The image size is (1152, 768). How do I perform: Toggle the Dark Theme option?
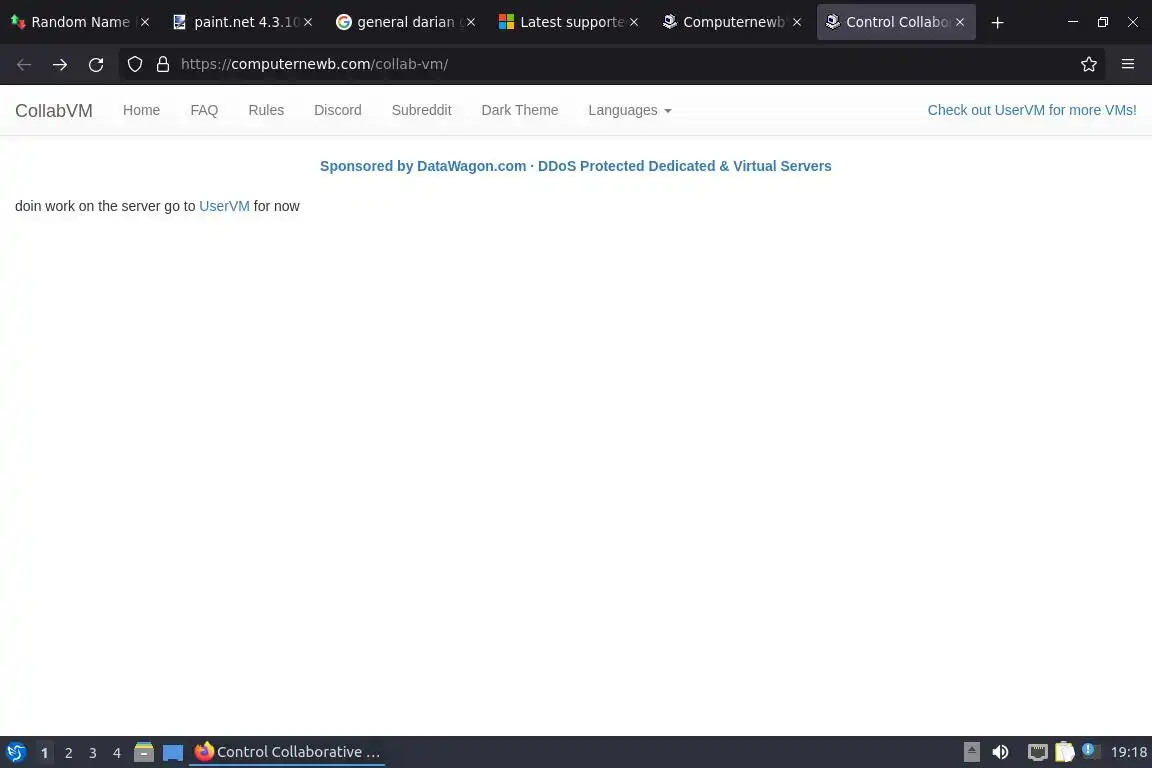point(519,110)
